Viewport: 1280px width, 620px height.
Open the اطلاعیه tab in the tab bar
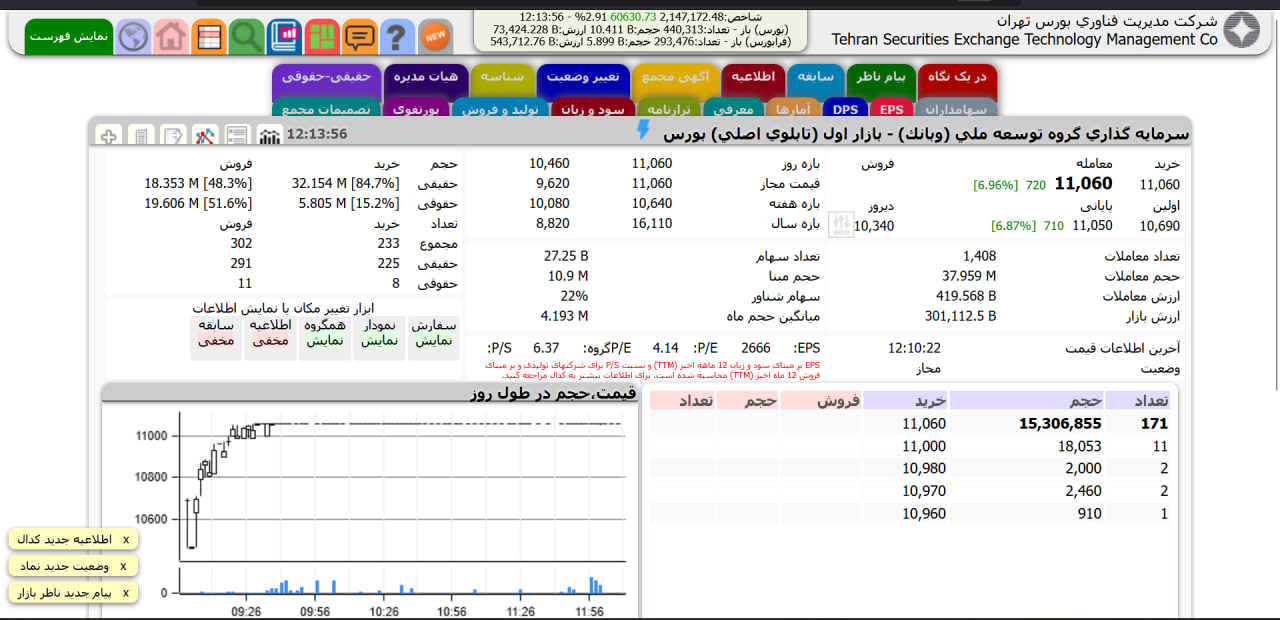point(754,77)
